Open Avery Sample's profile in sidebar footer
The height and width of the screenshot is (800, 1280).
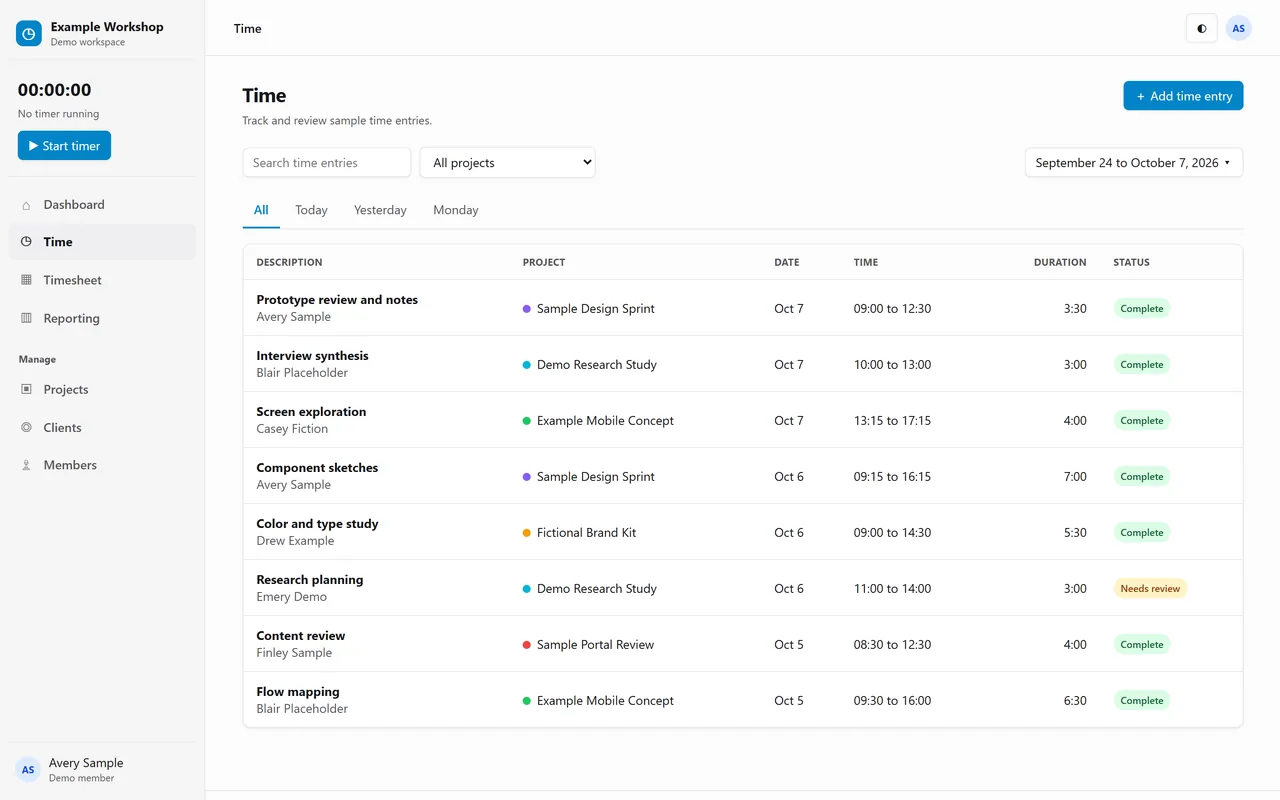pos(102,770)
